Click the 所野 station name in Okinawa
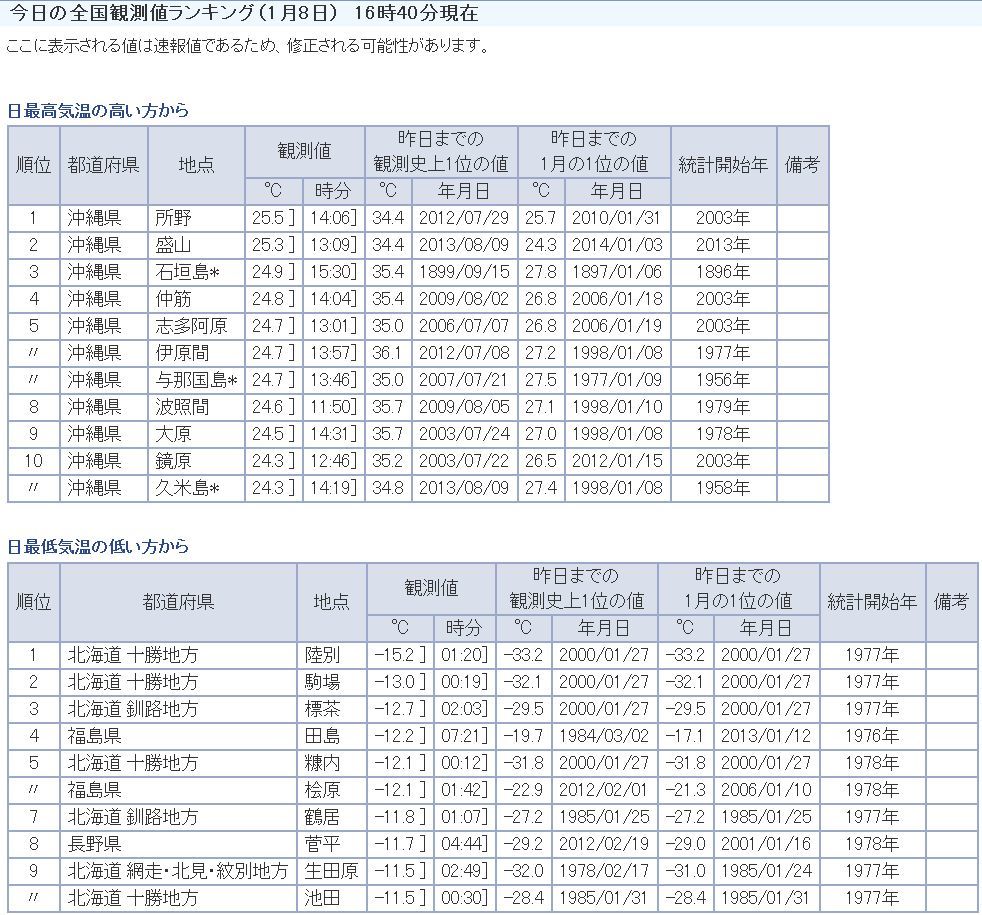 click(x=173, y=218)
